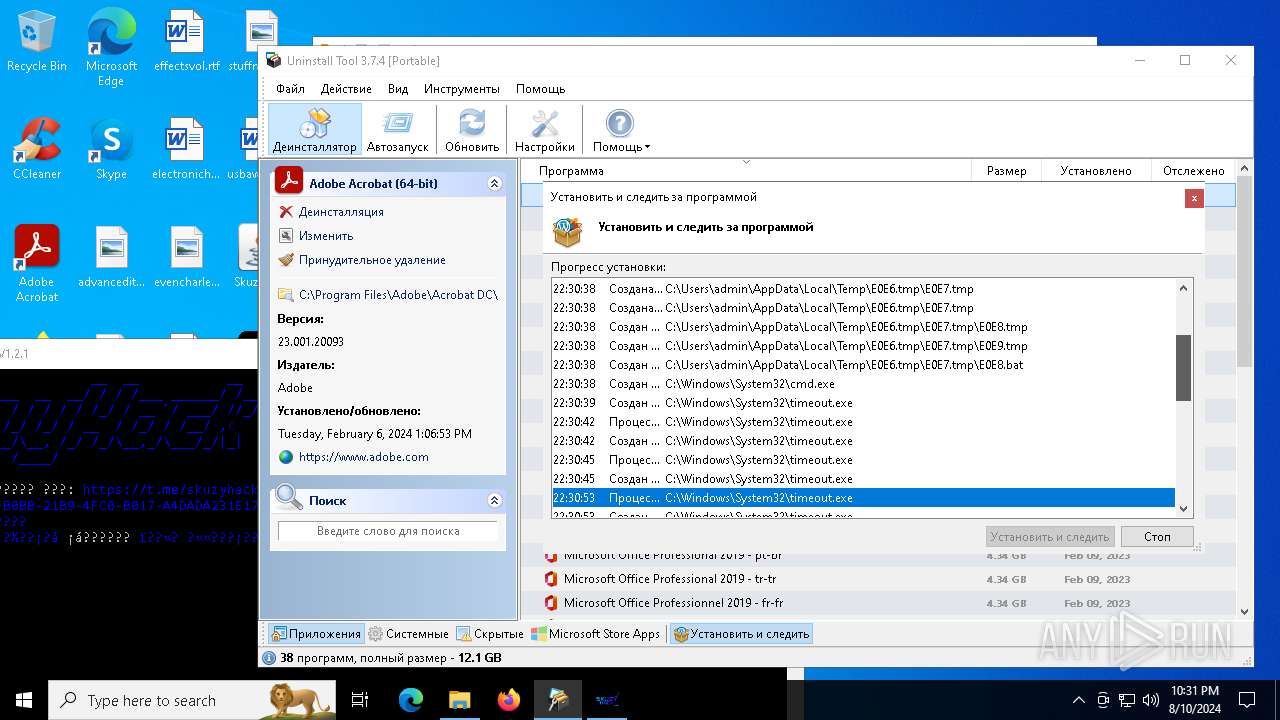Open the Recycle Bin desktop icon
This screenshot has width=1280, height=720.
(x=36, y=42)
